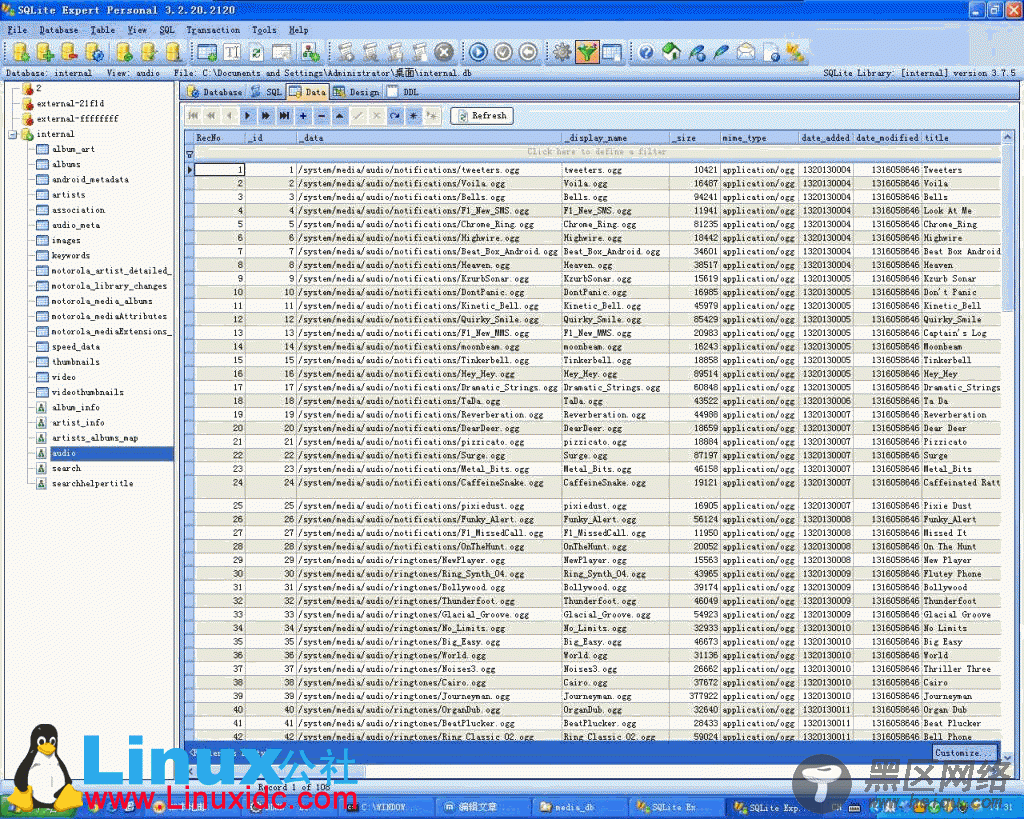The height and width of the screenshot is (819, 1024).
Task: Click the Refresh button
Action: tap(482, 116)
